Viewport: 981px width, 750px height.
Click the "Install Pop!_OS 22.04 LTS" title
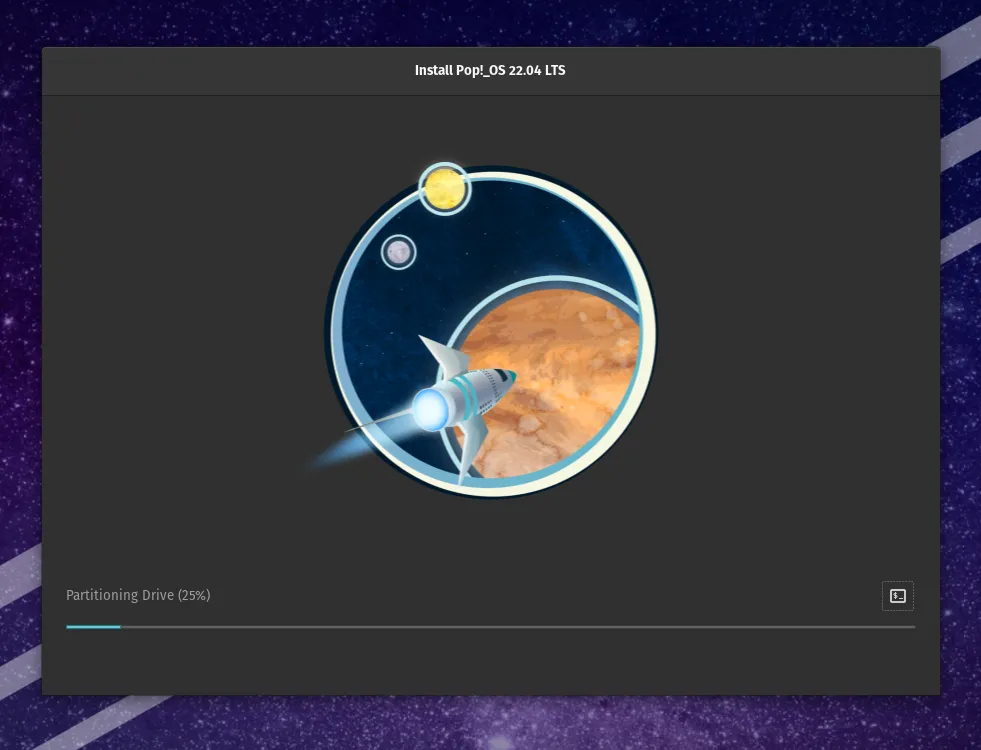click(490, 70)
